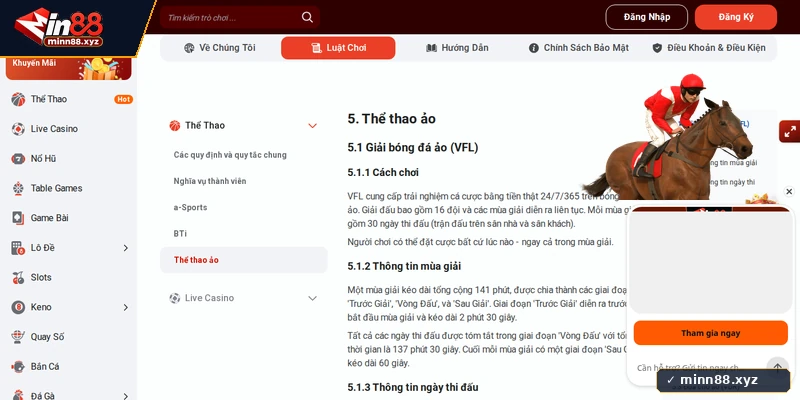Screen dimensions: 800x400
Task: Click the Đăng Ký register button
Action: tap(736, 17)
